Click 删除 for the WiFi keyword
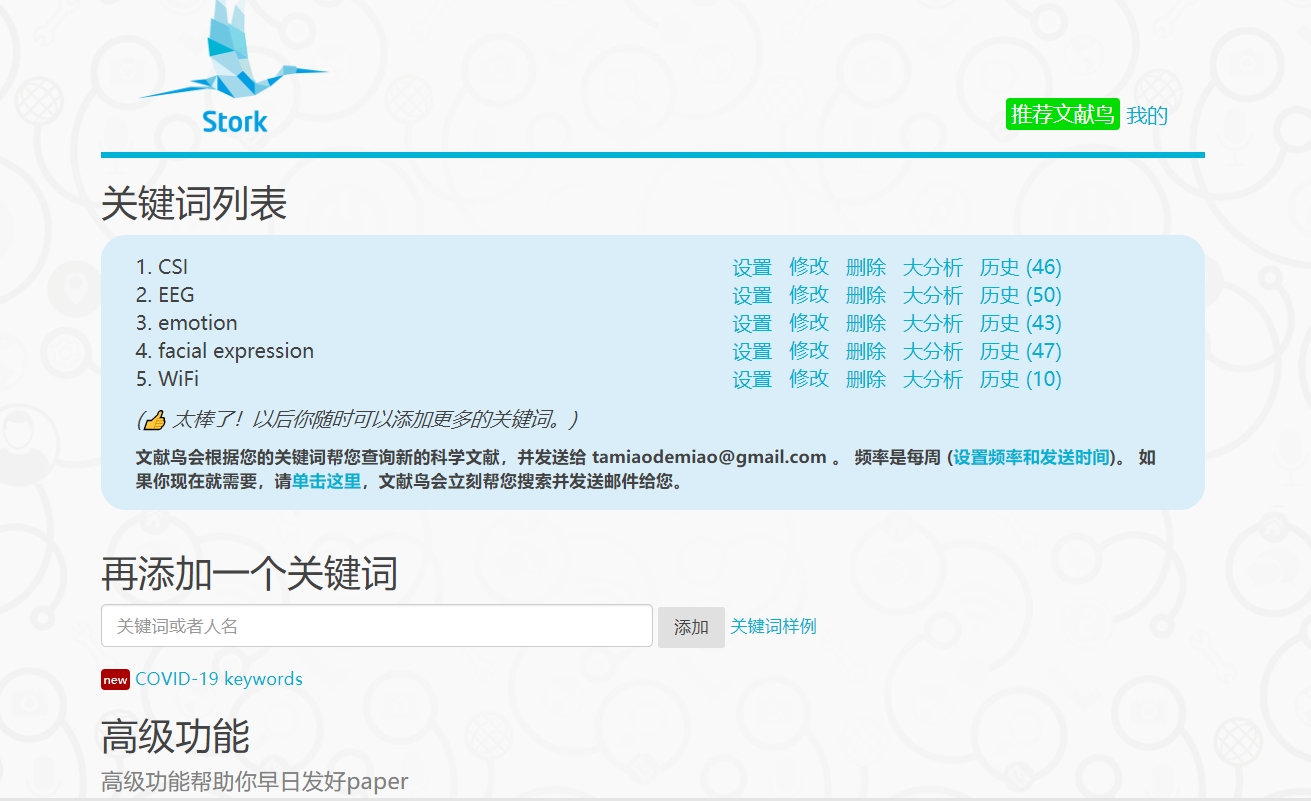The image size is (1311, 801). (866, 379)
